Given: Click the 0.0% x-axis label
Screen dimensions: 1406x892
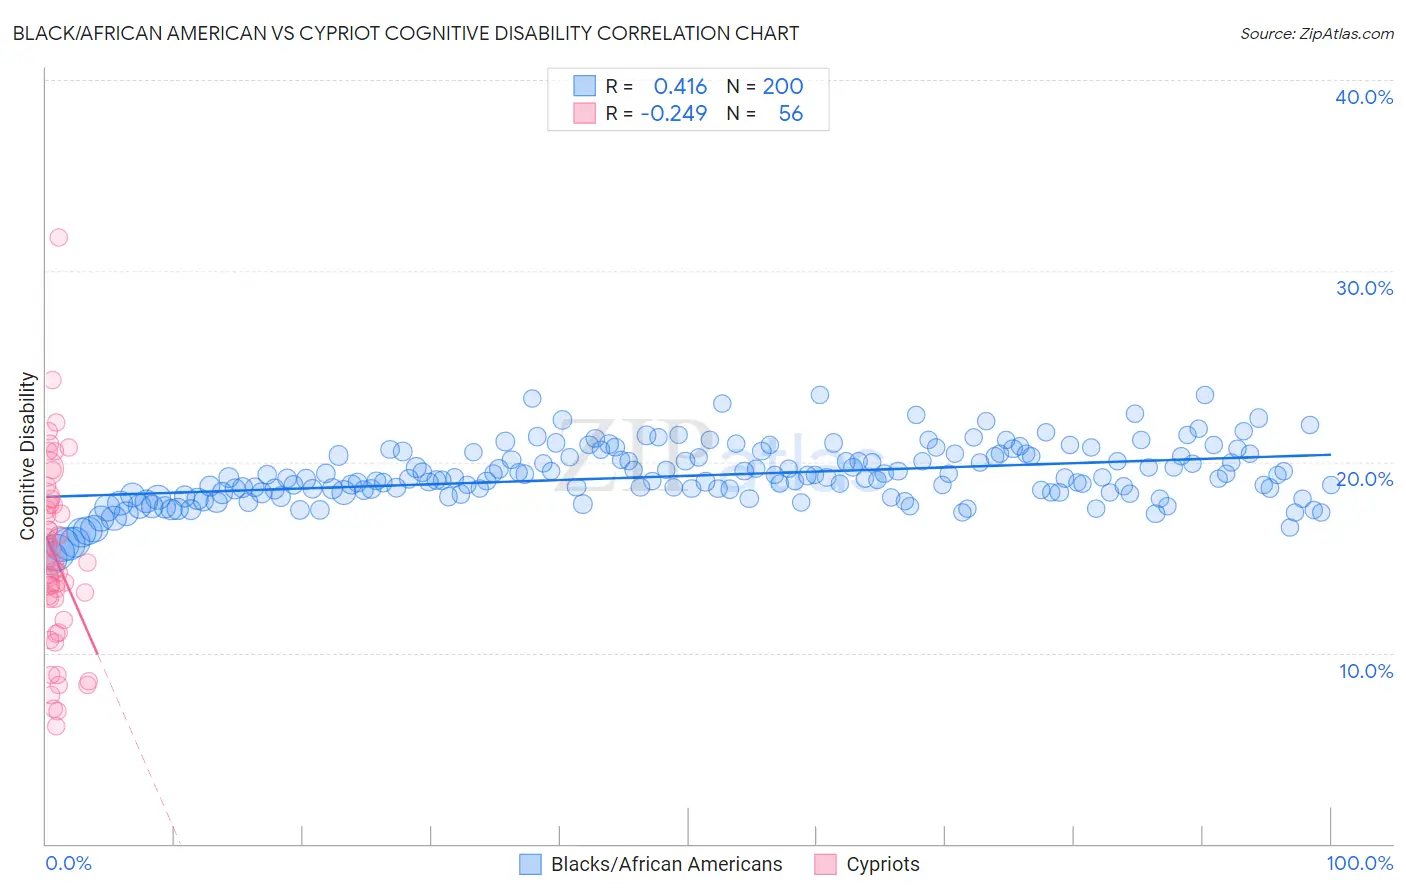Looking at the screenshot, I should pyautogui.click(x=68, y=863).
